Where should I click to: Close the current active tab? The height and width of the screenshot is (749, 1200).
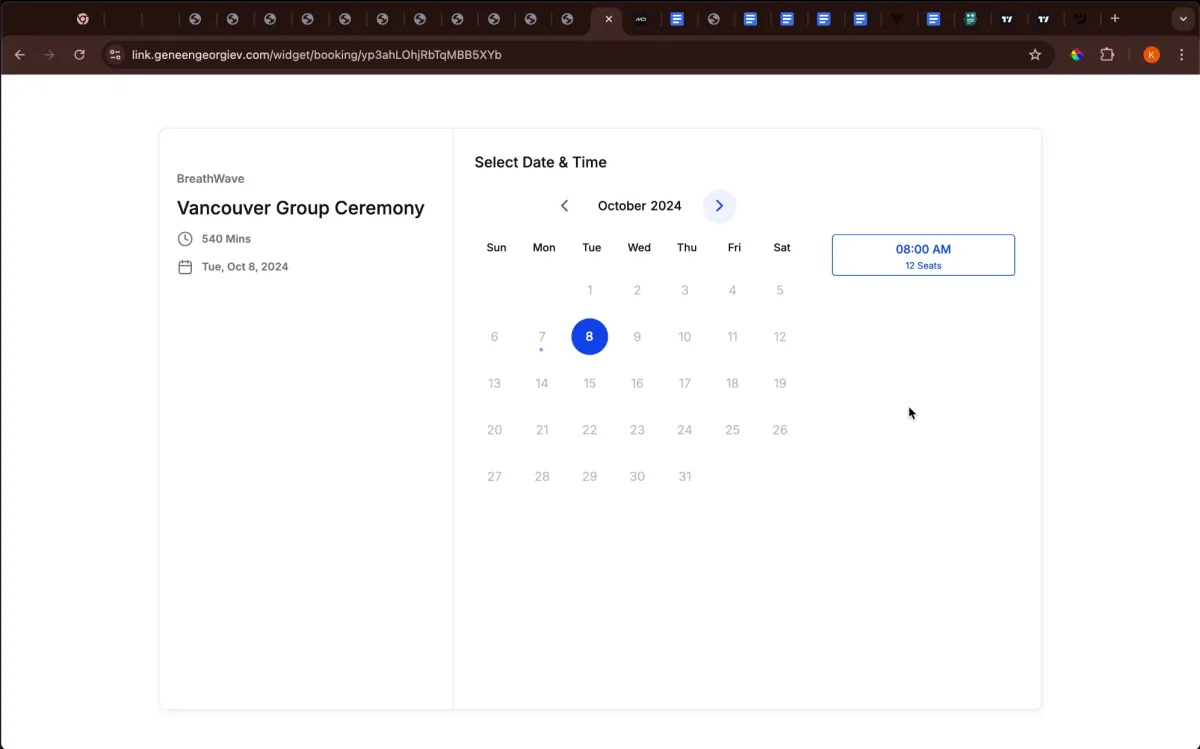[x=608, y=19]
